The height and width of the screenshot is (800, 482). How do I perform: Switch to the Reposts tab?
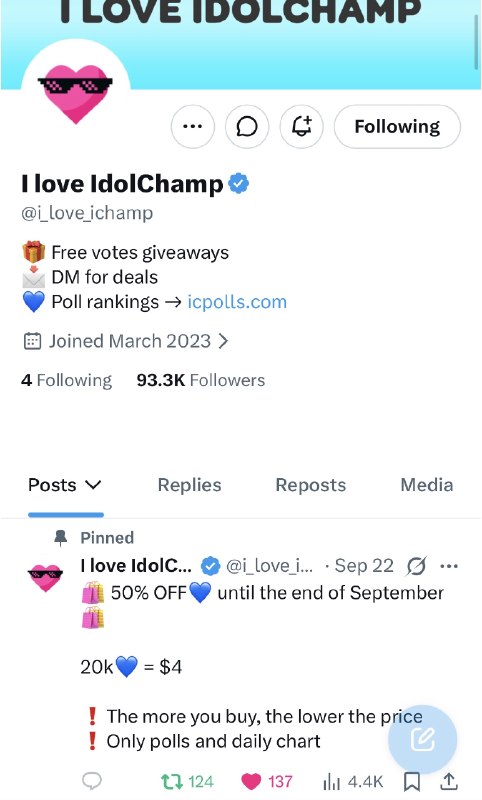pyautogui.click(x=311, y=485)
